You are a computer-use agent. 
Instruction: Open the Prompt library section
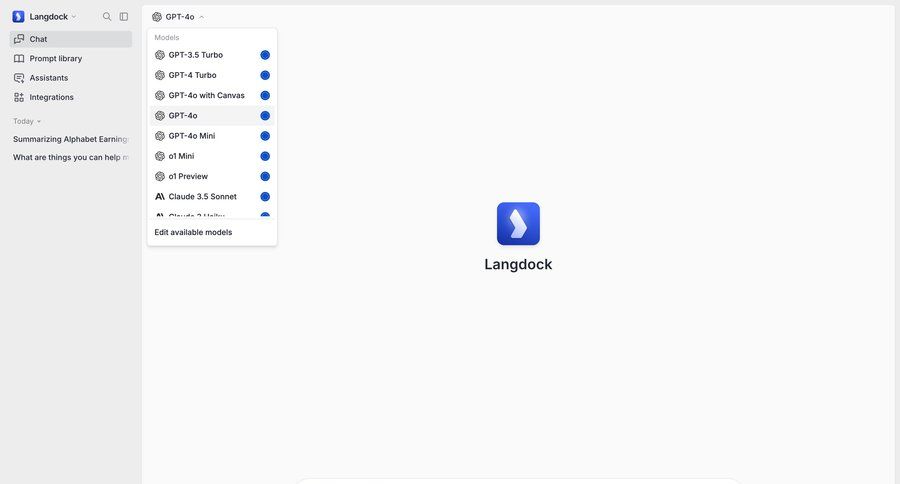coord(71,59)
